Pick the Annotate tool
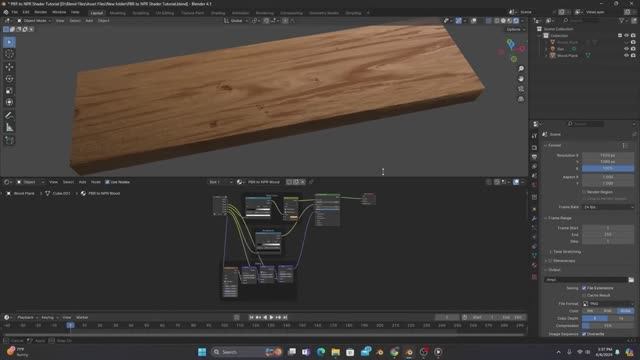Viewport: 640px width, 360px height. point(9,116)
